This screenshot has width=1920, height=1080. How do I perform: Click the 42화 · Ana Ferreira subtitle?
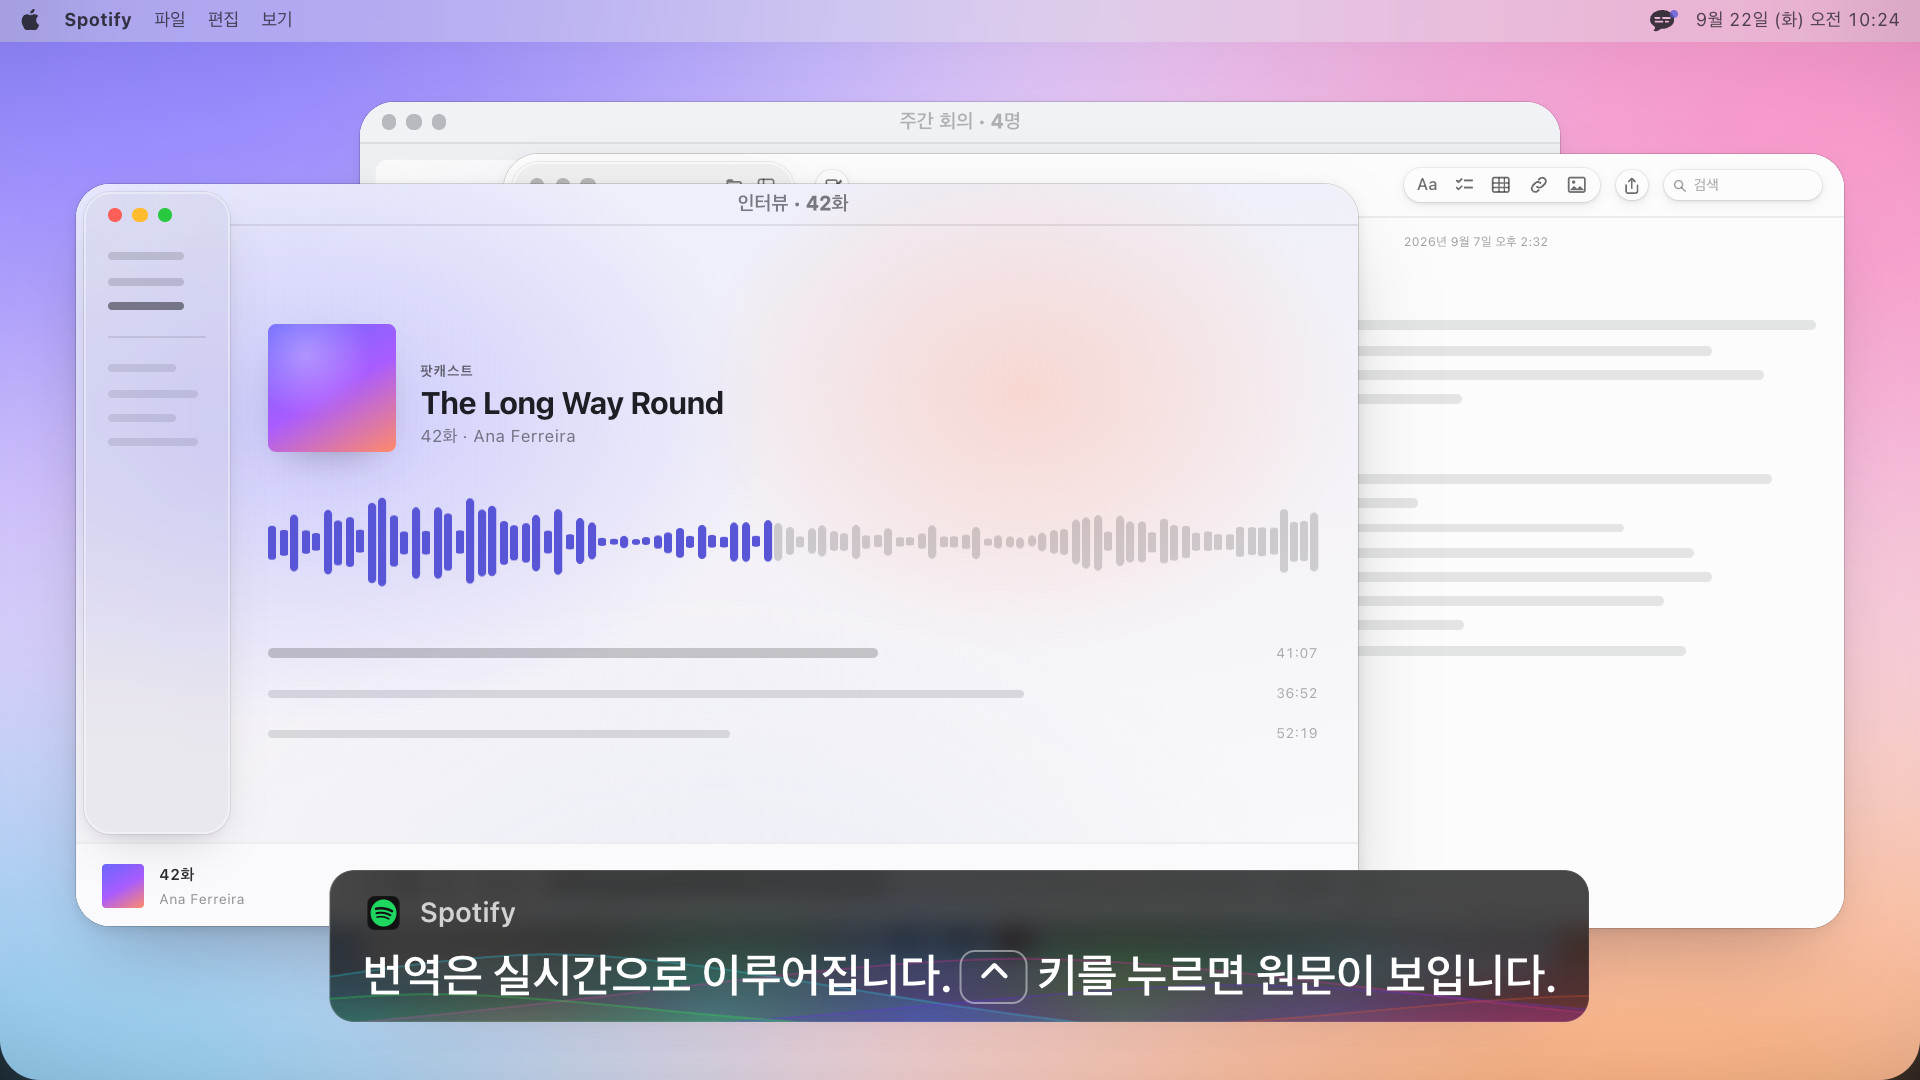pyautogui.click(x=498, y=436)
